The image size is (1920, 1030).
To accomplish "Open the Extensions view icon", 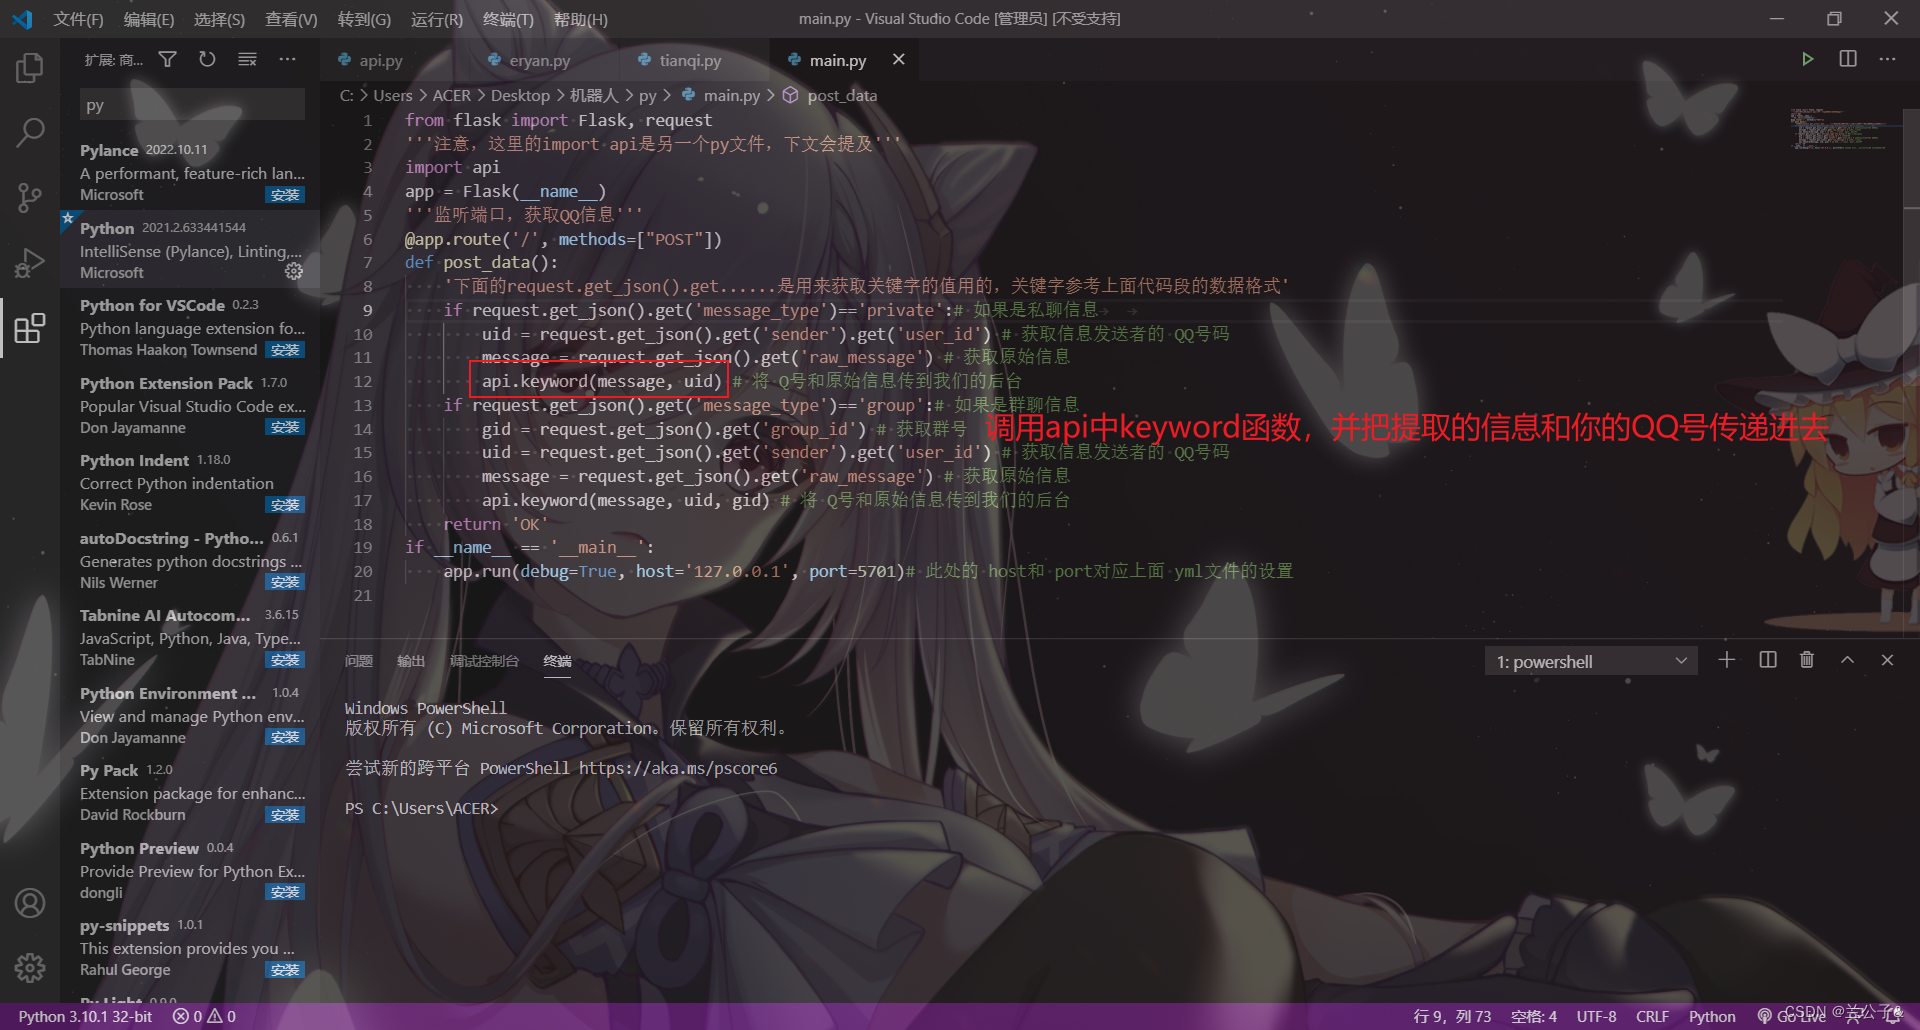I will [30, 328].
